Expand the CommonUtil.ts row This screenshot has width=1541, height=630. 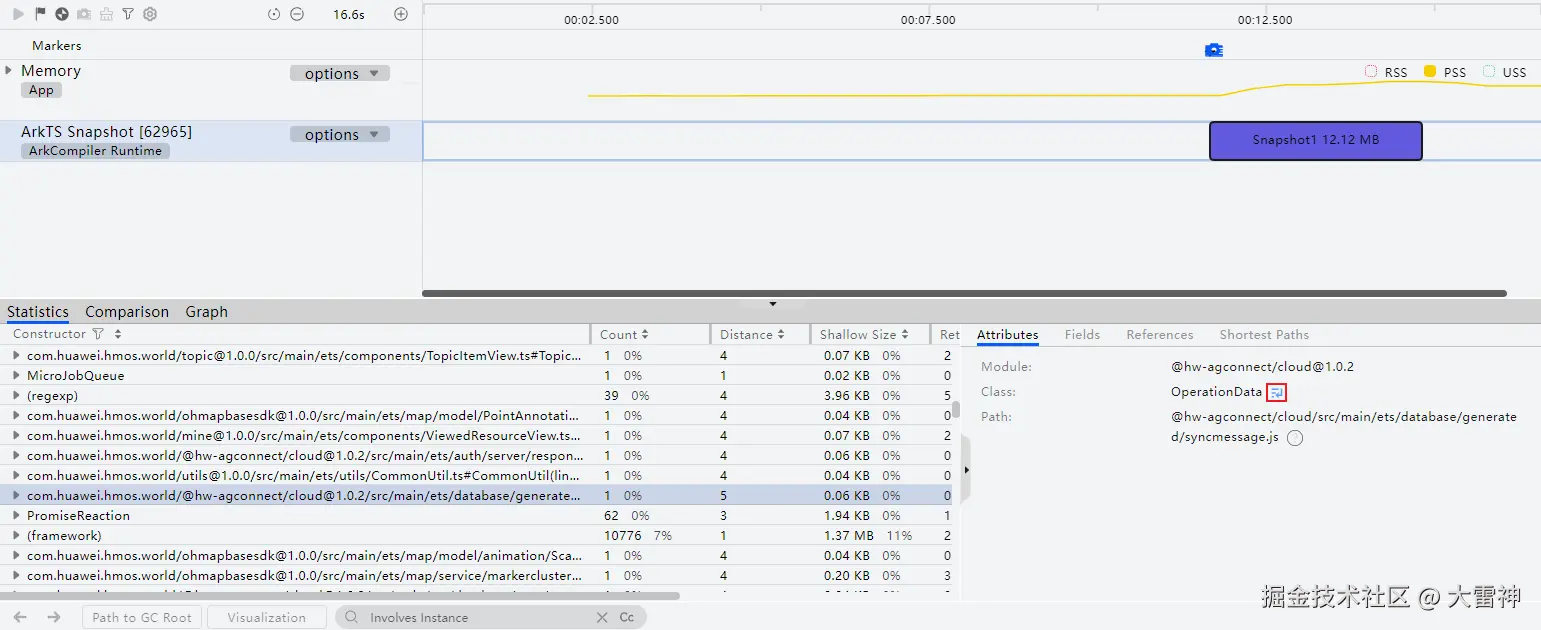pyautogui.click(x=16, y=475)
